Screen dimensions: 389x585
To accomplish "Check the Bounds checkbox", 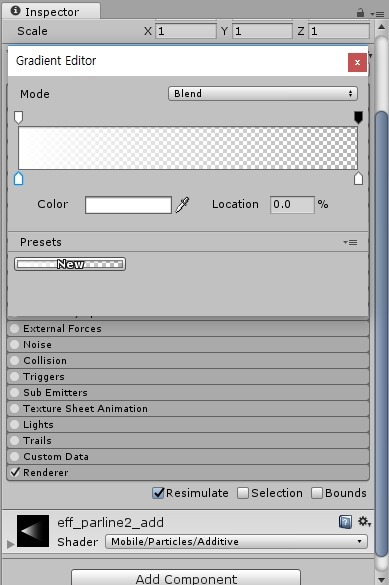I will point(317,493).
